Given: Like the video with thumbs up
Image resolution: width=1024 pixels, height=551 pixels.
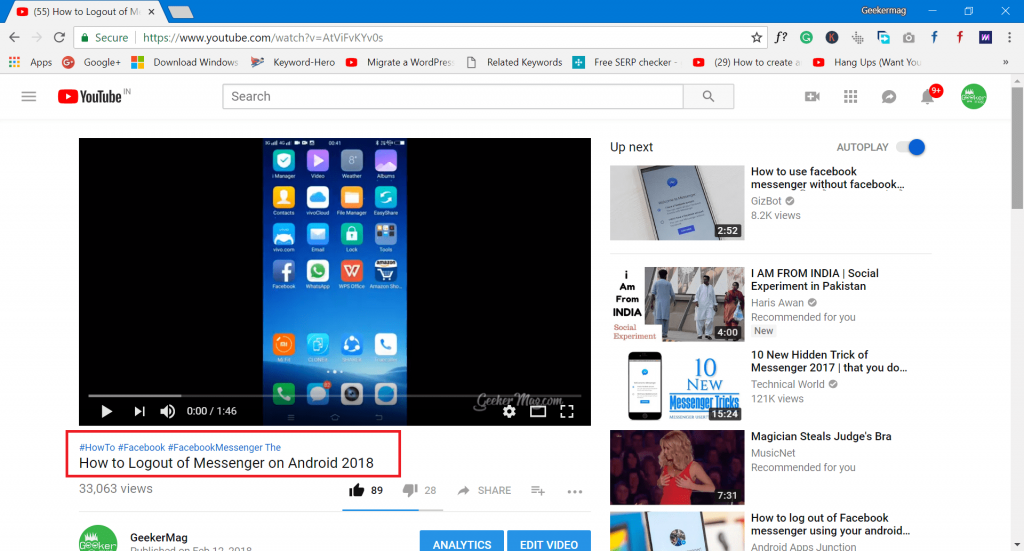Looking at the screenshot, I should coord(357,490).
